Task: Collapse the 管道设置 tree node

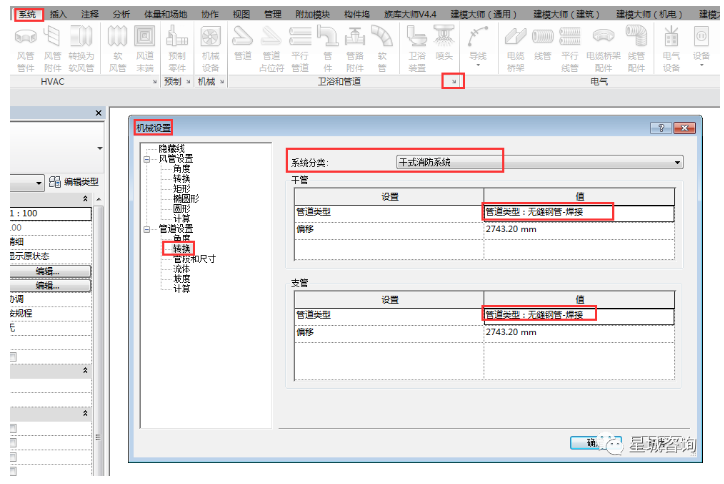Action: click(x=147, y=229)
